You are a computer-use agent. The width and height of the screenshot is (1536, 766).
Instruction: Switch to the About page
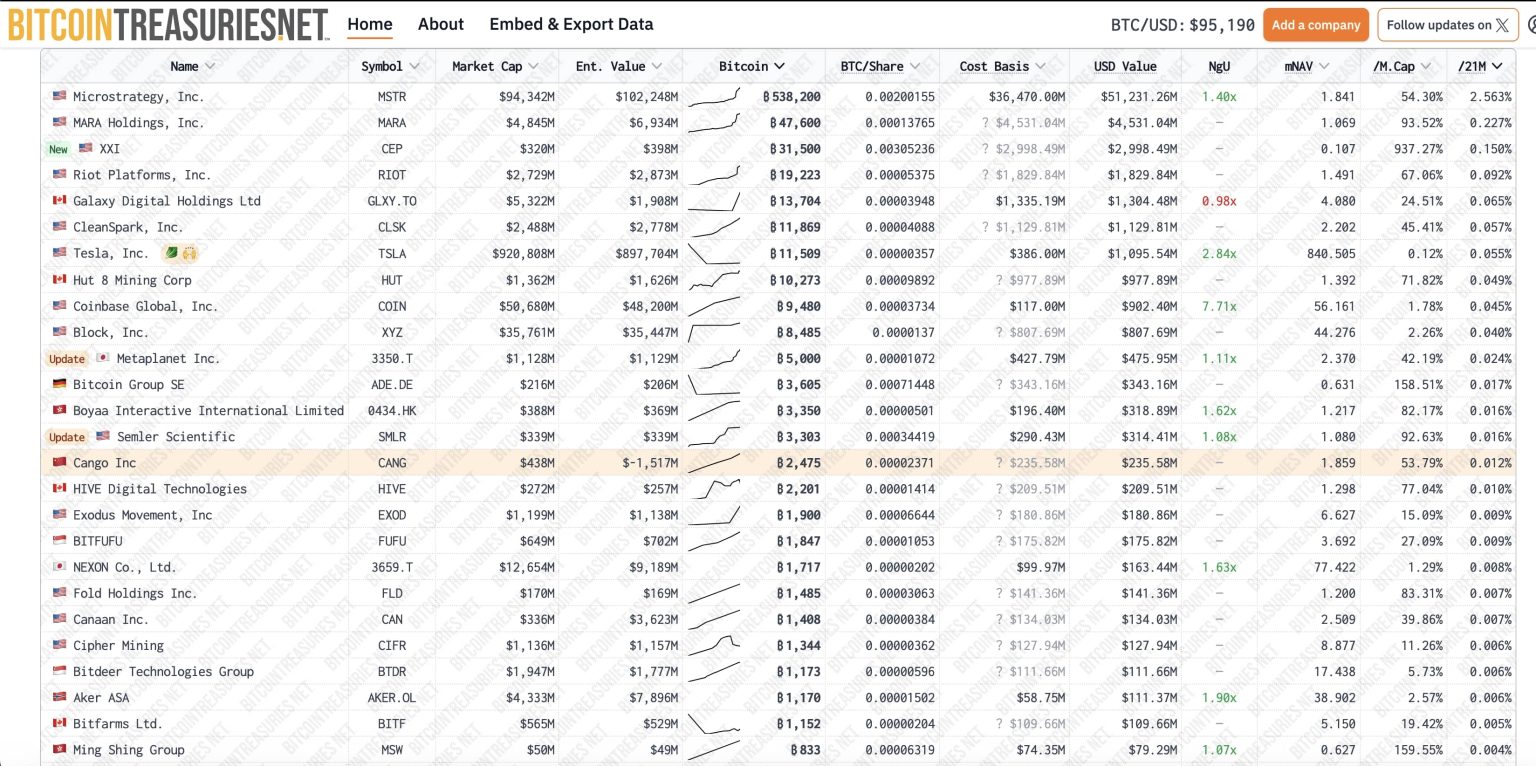click(440, 24)
